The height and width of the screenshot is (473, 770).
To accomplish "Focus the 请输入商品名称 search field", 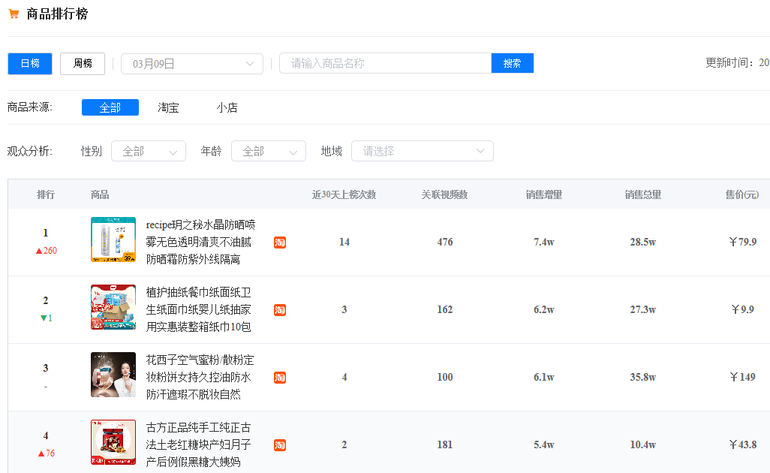I will coord(385,63).
